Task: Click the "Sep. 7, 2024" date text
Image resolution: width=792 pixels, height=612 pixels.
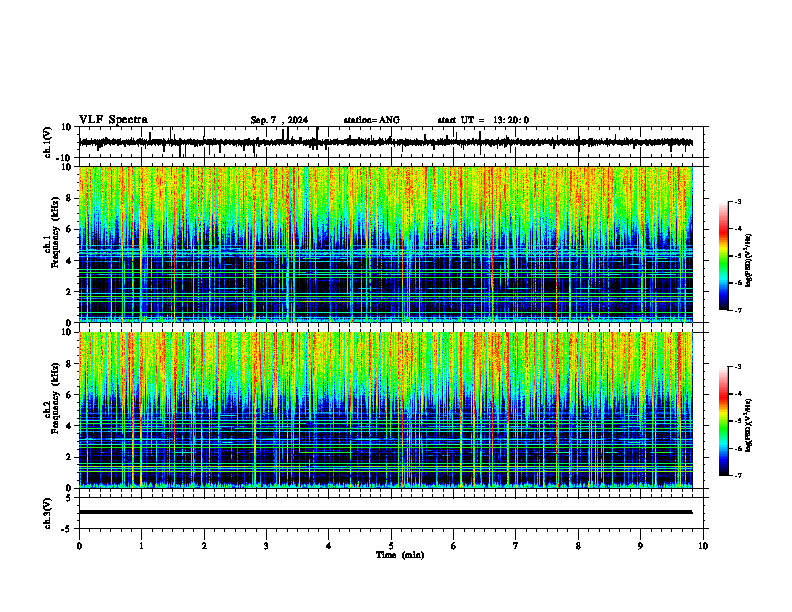Action: click(x=279, y=120)
